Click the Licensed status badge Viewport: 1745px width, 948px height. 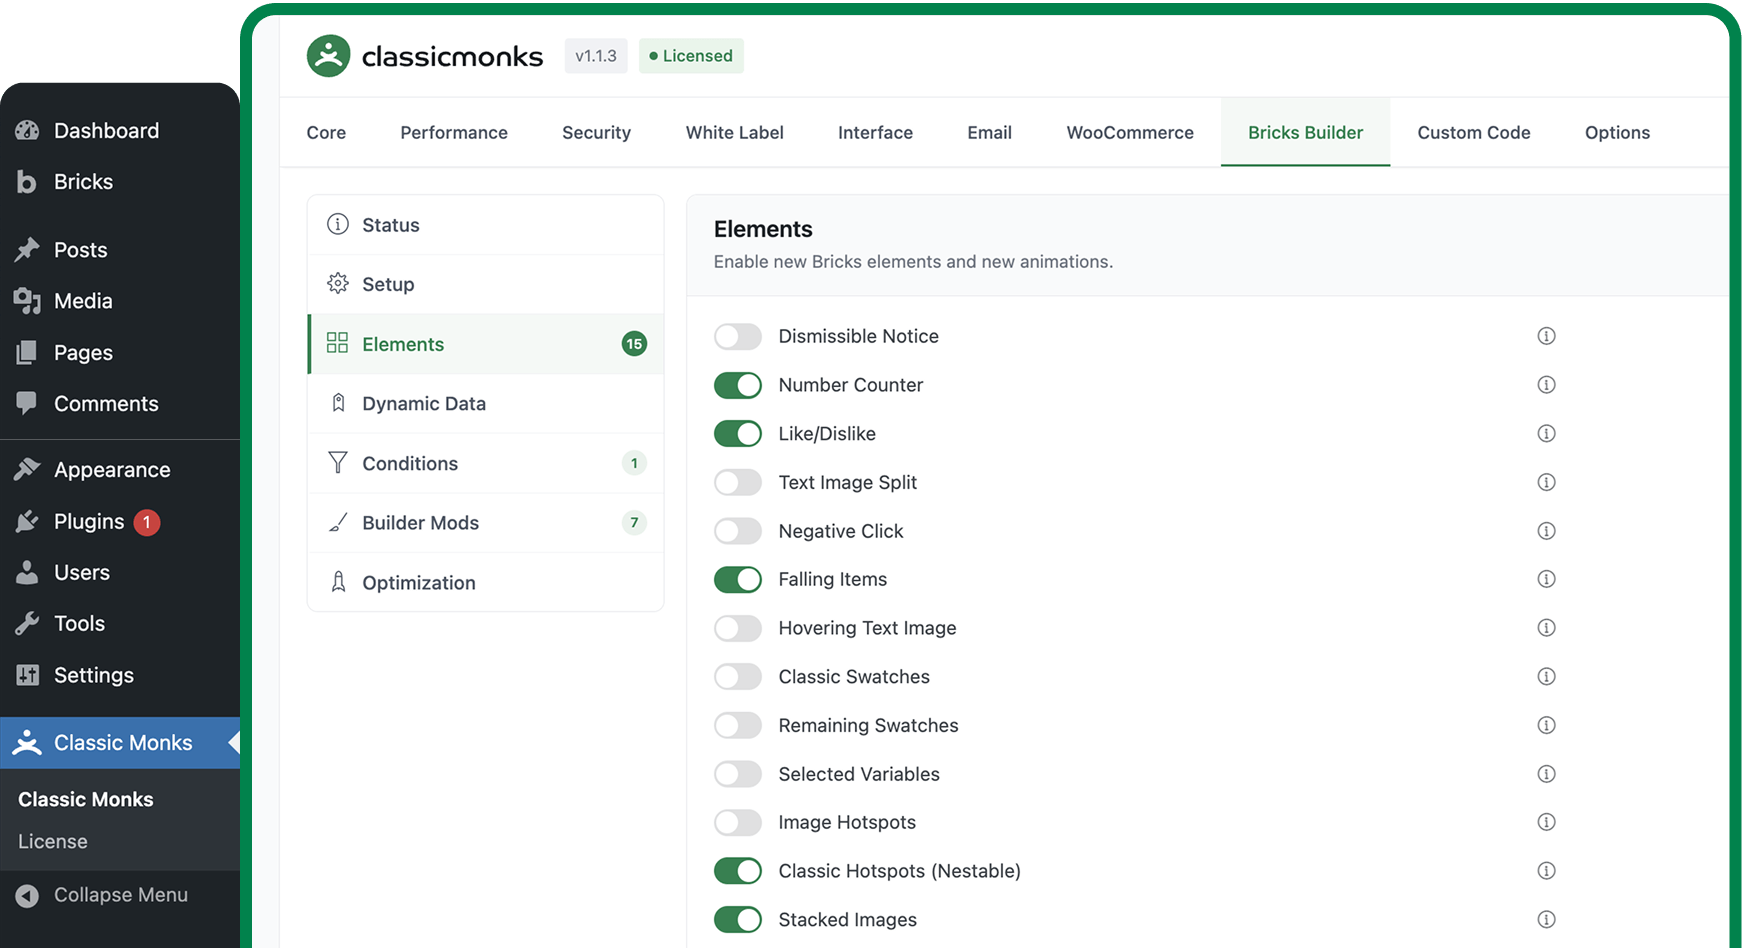click(691, 56)
